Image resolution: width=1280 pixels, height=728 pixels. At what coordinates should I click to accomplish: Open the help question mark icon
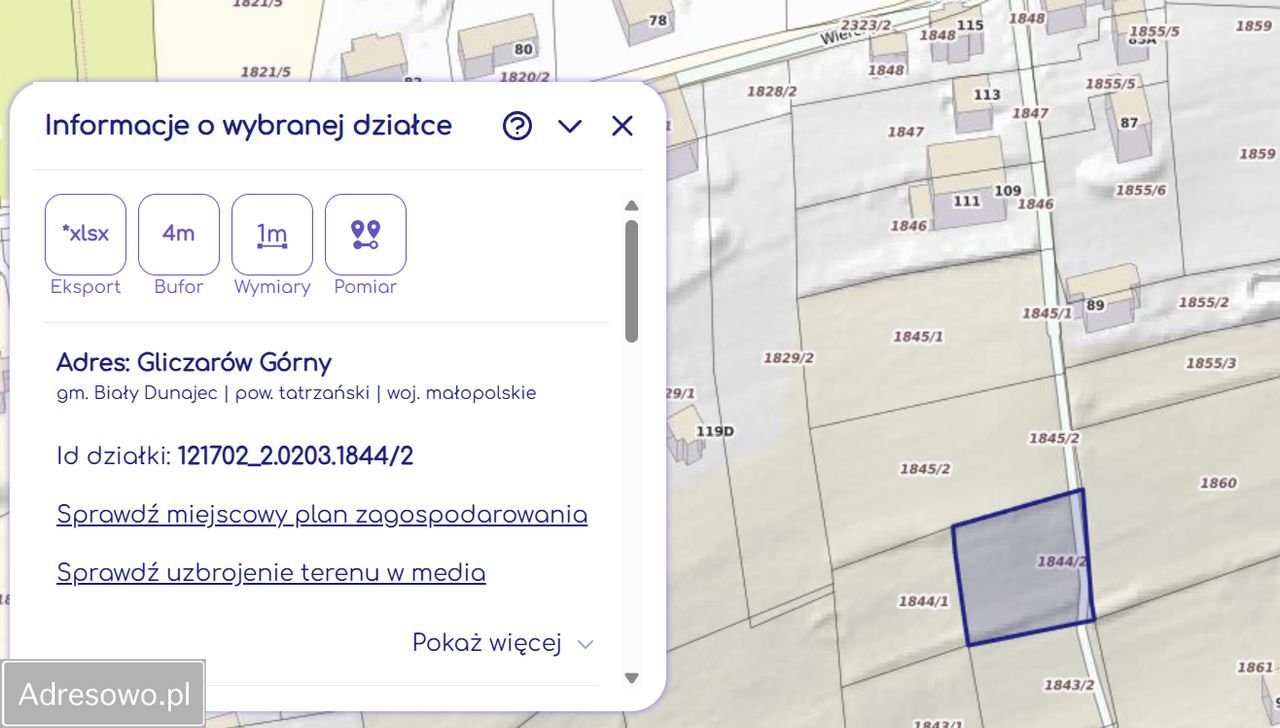(516, 126)
